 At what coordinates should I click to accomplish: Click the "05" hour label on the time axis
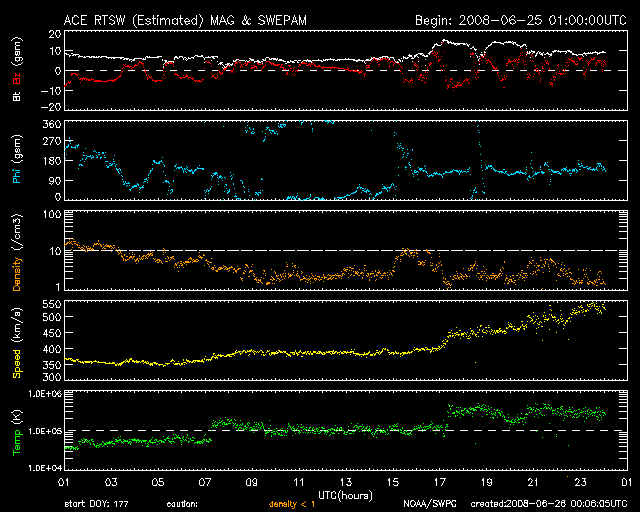(x=158, y=483)
